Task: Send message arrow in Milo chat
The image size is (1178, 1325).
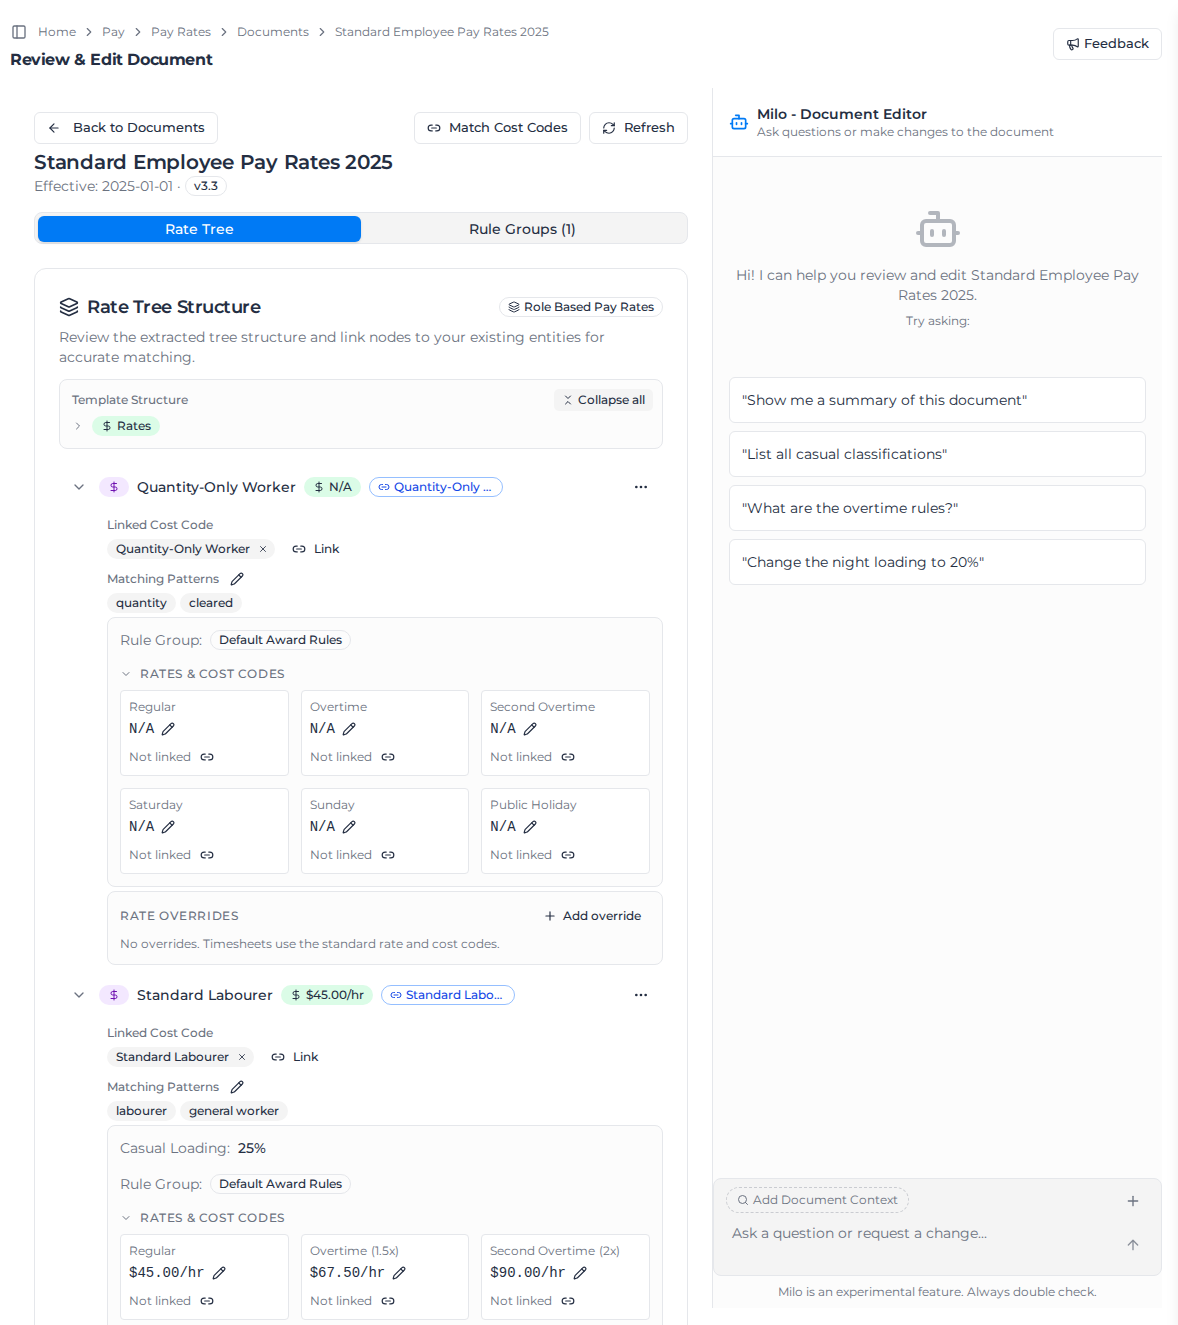Action: [x=1133, y=1245]
